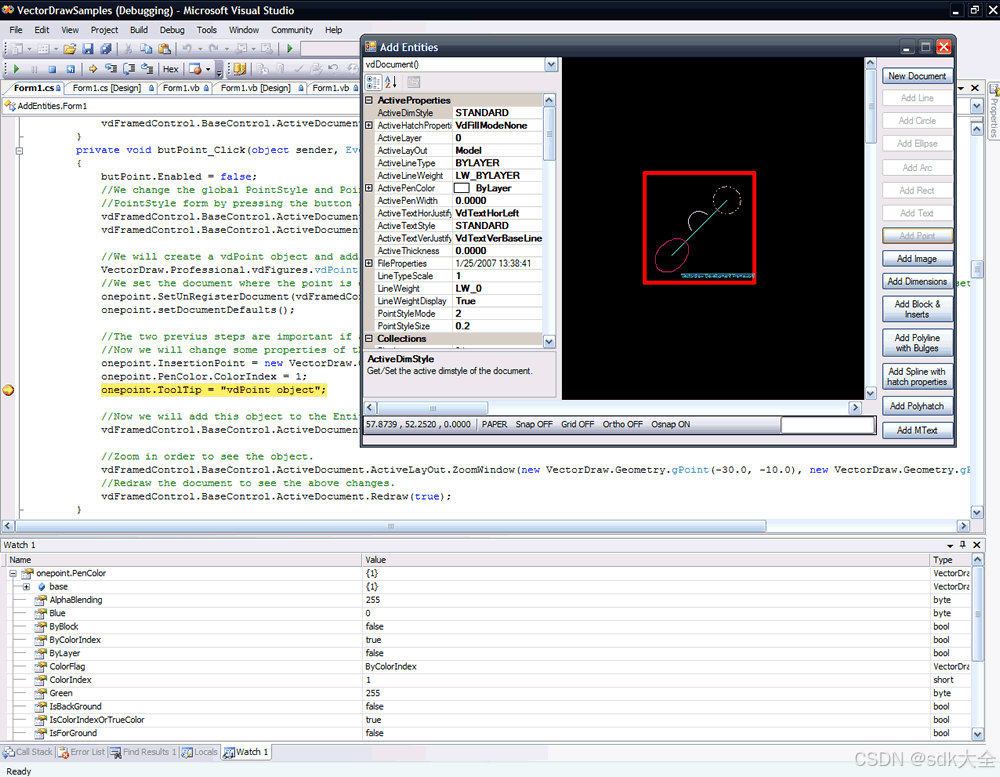Save all using the Save toolbar icon
This screenshot has width=1000, height=777.
tap(104, 48)
